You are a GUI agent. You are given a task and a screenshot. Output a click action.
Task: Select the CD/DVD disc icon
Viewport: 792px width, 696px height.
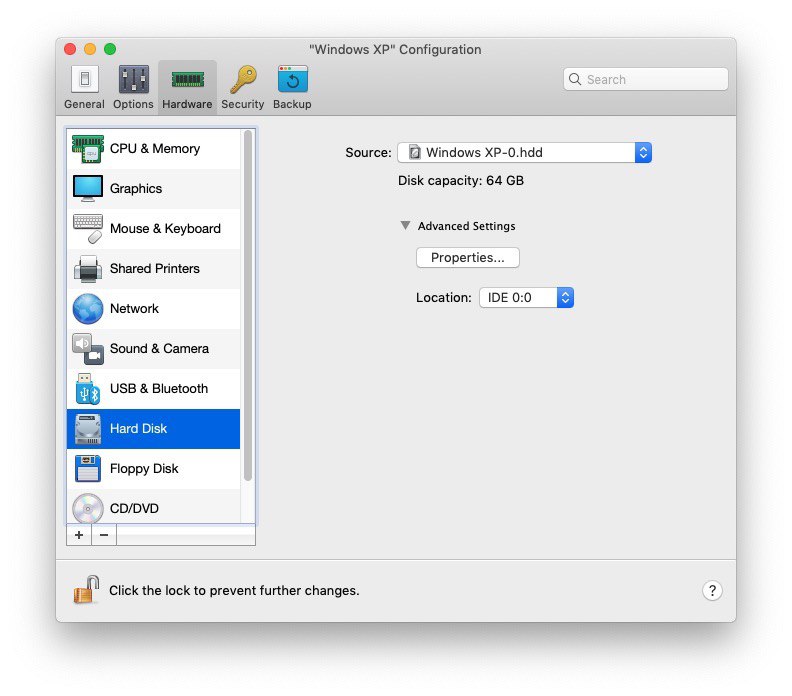88,508
